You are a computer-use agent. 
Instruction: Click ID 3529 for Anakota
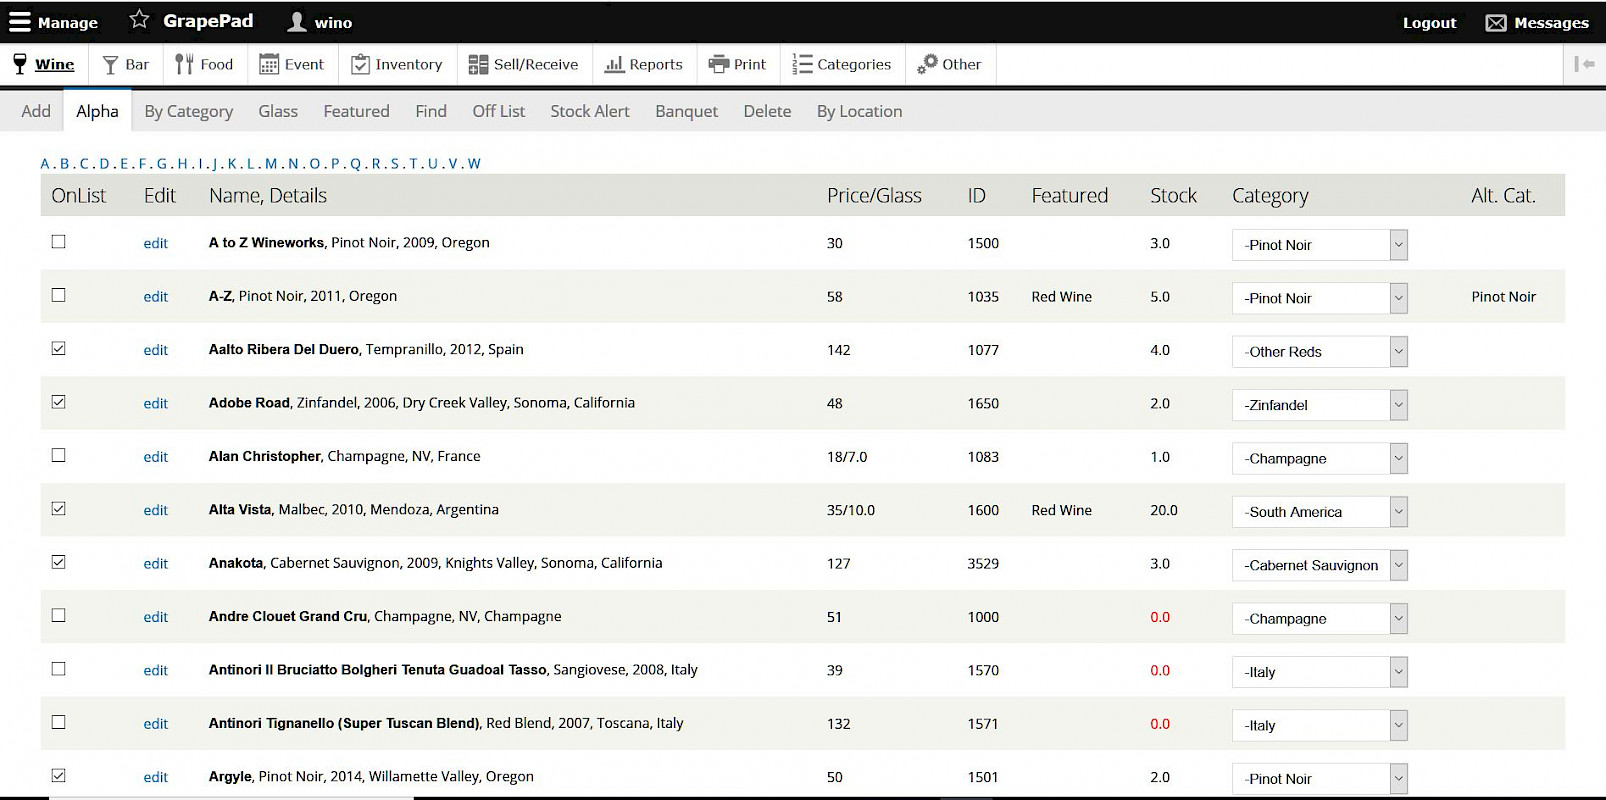coord(983,564)
